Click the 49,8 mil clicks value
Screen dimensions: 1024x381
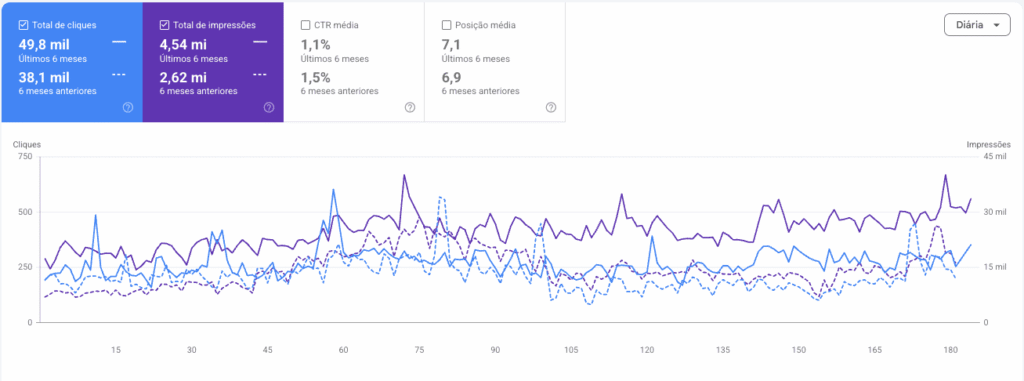[44, 45]
